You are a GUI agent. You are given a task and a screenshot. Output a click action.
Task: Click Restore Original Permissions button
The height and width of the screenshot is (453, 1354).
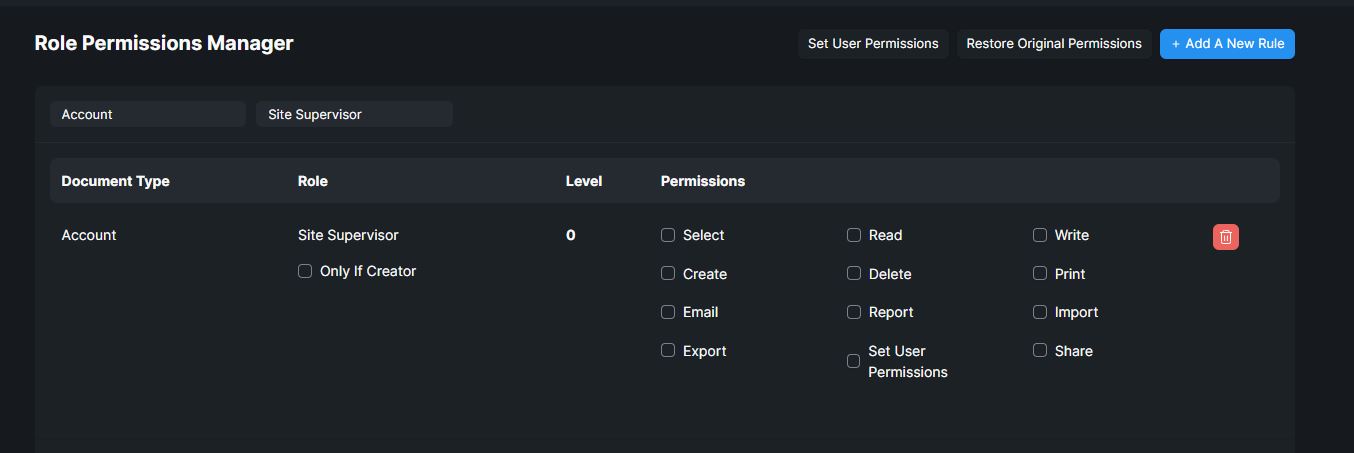[x=1054, y=44]
